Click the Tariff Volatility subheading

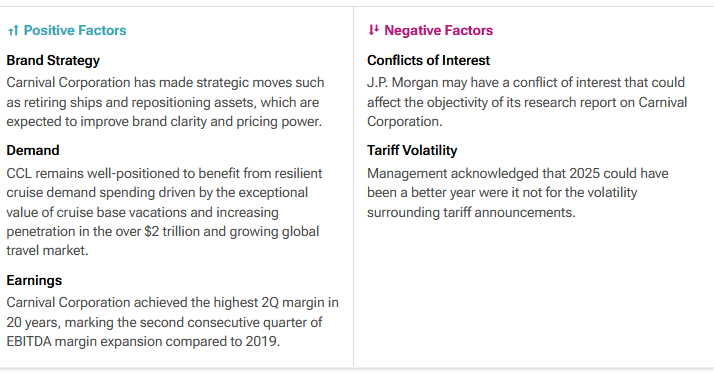pos(412,151)
